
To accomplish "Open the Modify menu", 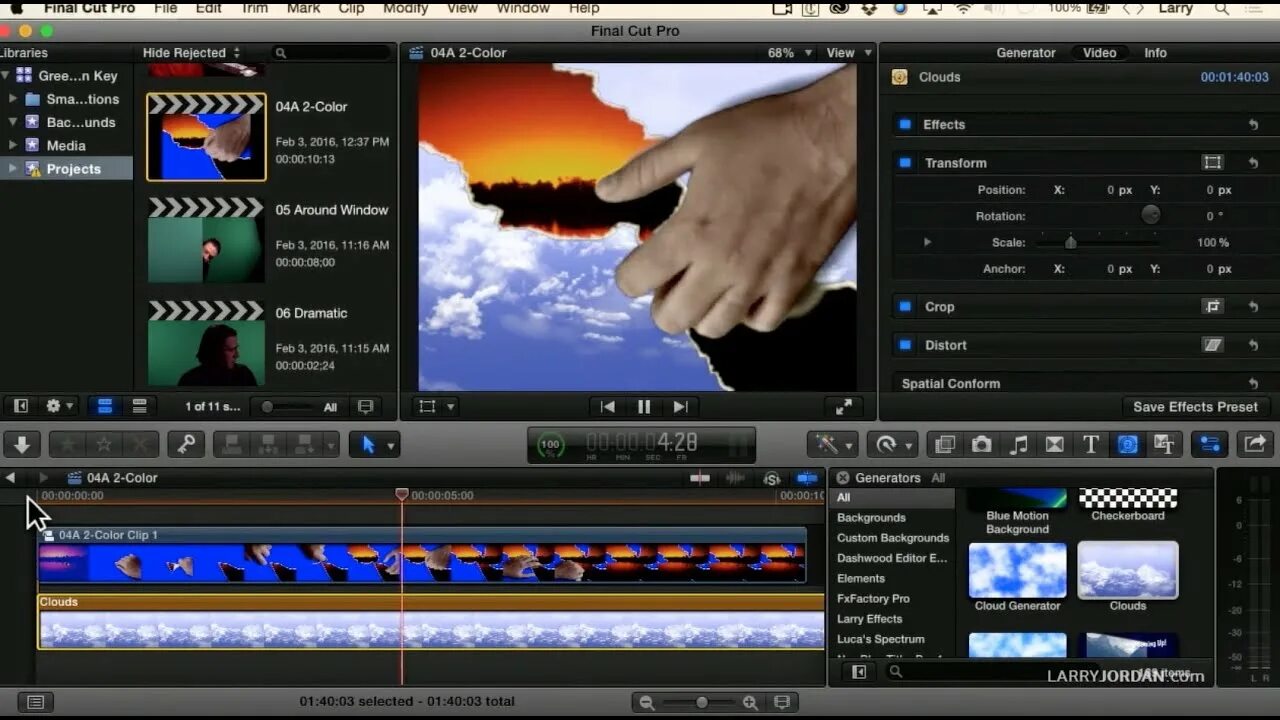I will 408,8.
